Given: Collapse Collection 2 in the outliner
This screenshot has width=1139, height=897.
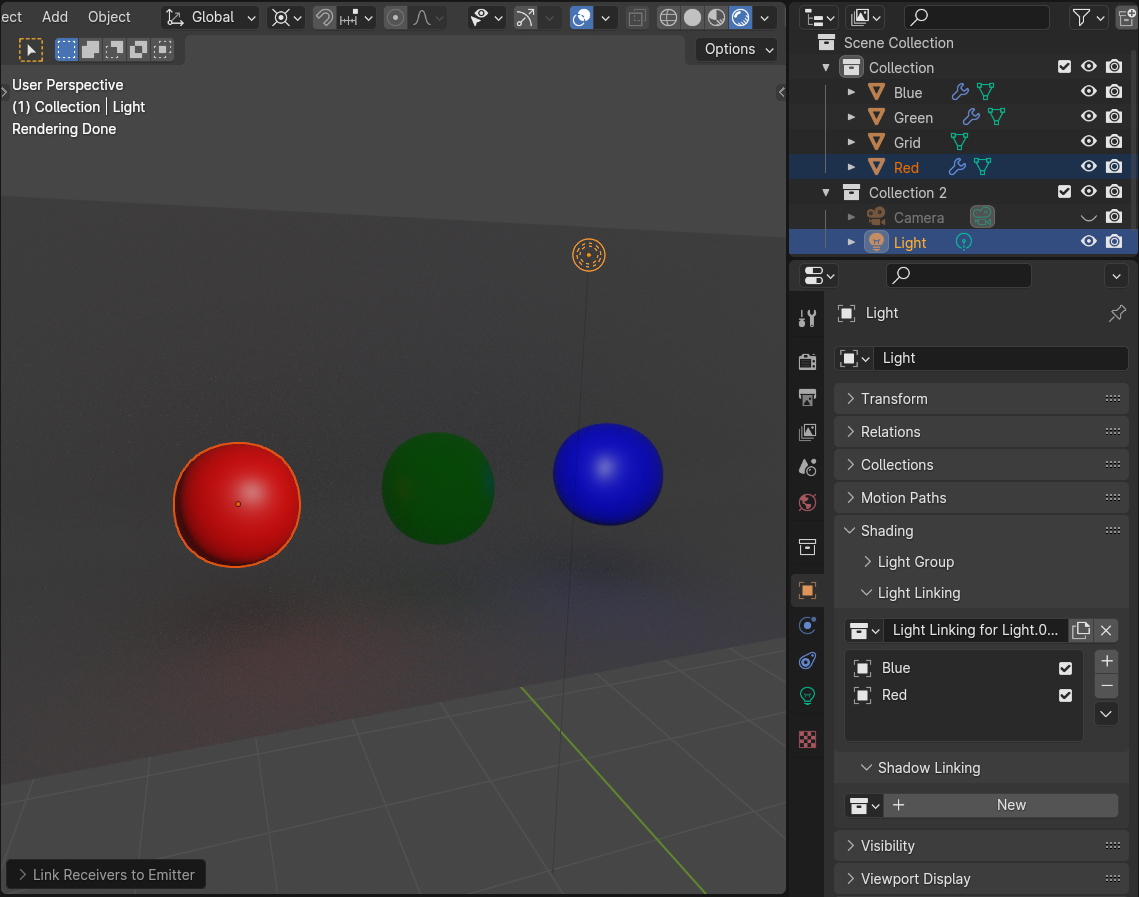Looking at the screenshot, I should click(x=826, y=192).
